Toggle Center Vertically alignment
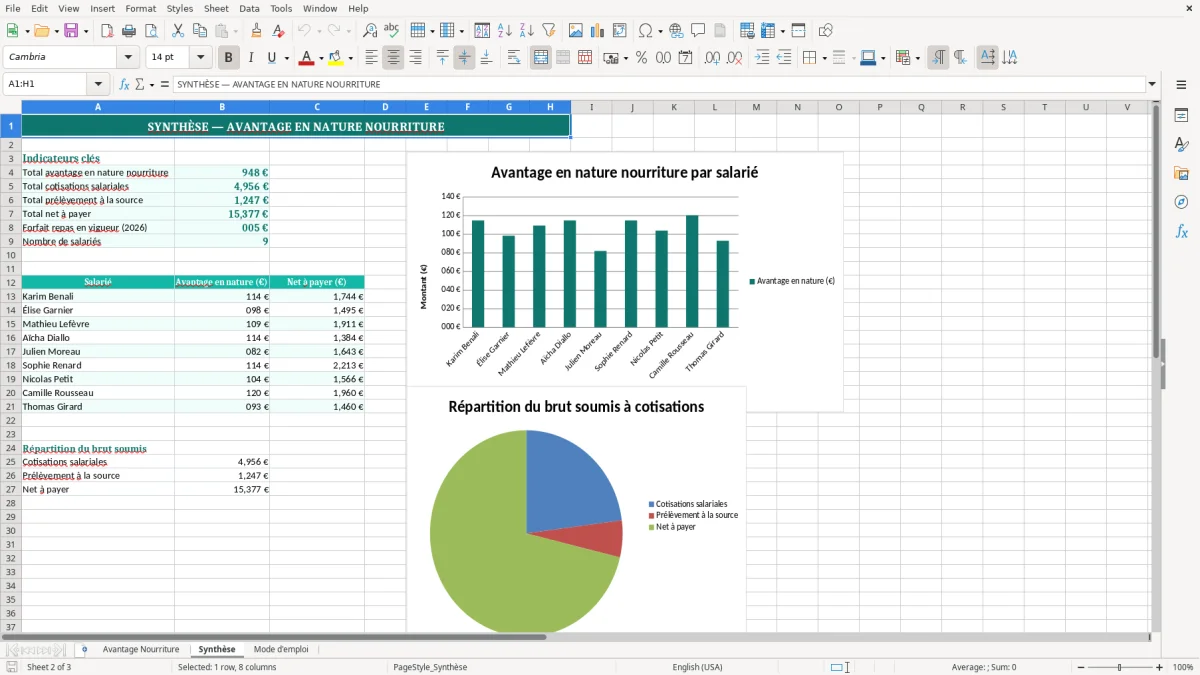Screen dimensions: 1200x675 [464, 58]
